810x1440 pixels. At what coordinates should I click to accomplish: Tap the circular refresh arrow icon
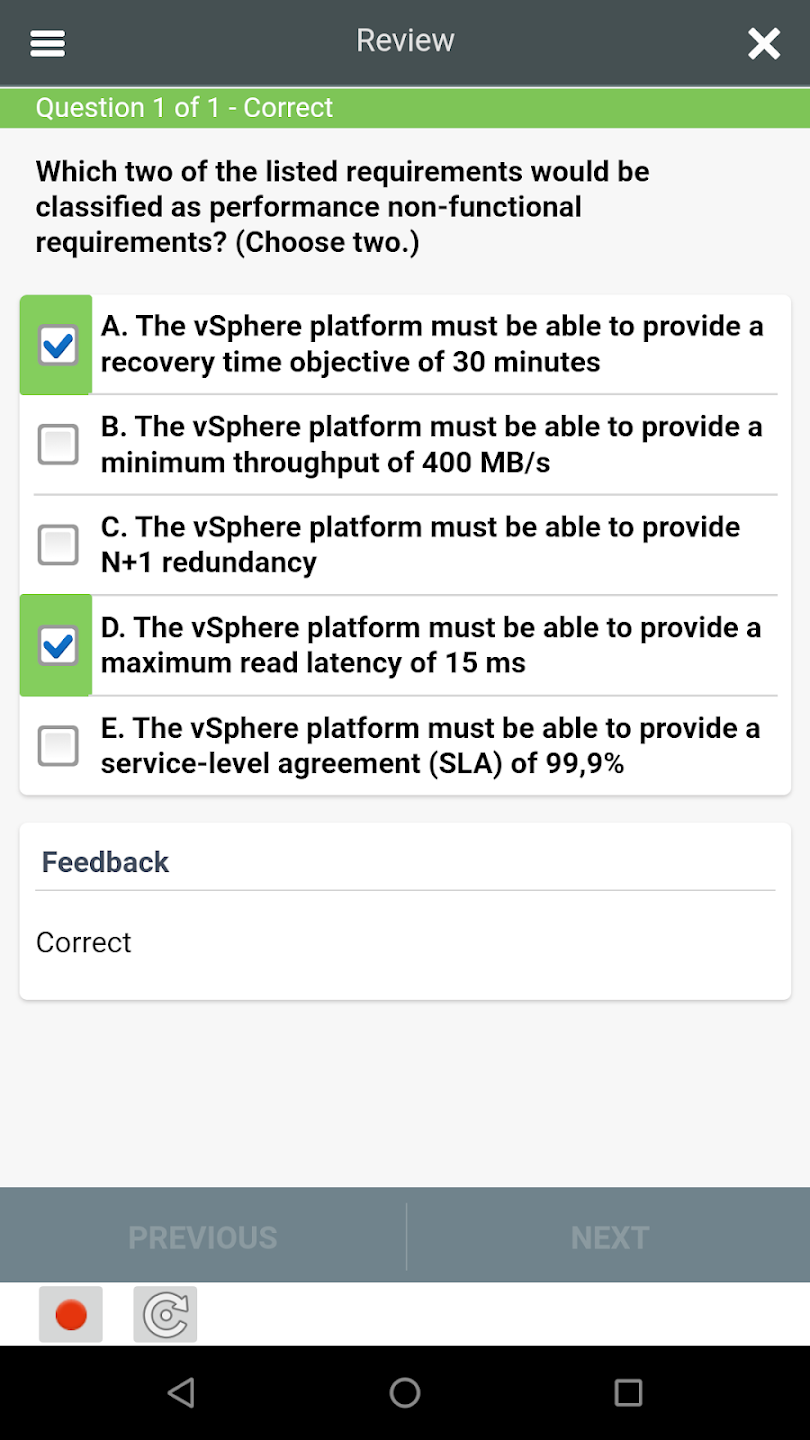(x=165, y=1314)
